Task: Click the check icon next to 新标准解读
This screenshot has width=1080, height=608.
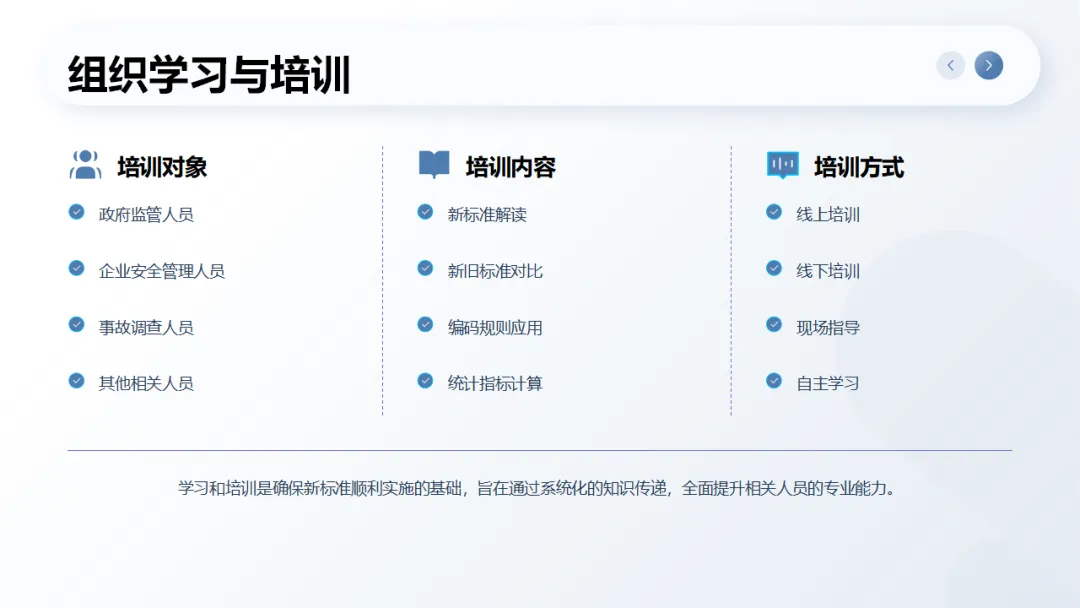Action: 425,212
